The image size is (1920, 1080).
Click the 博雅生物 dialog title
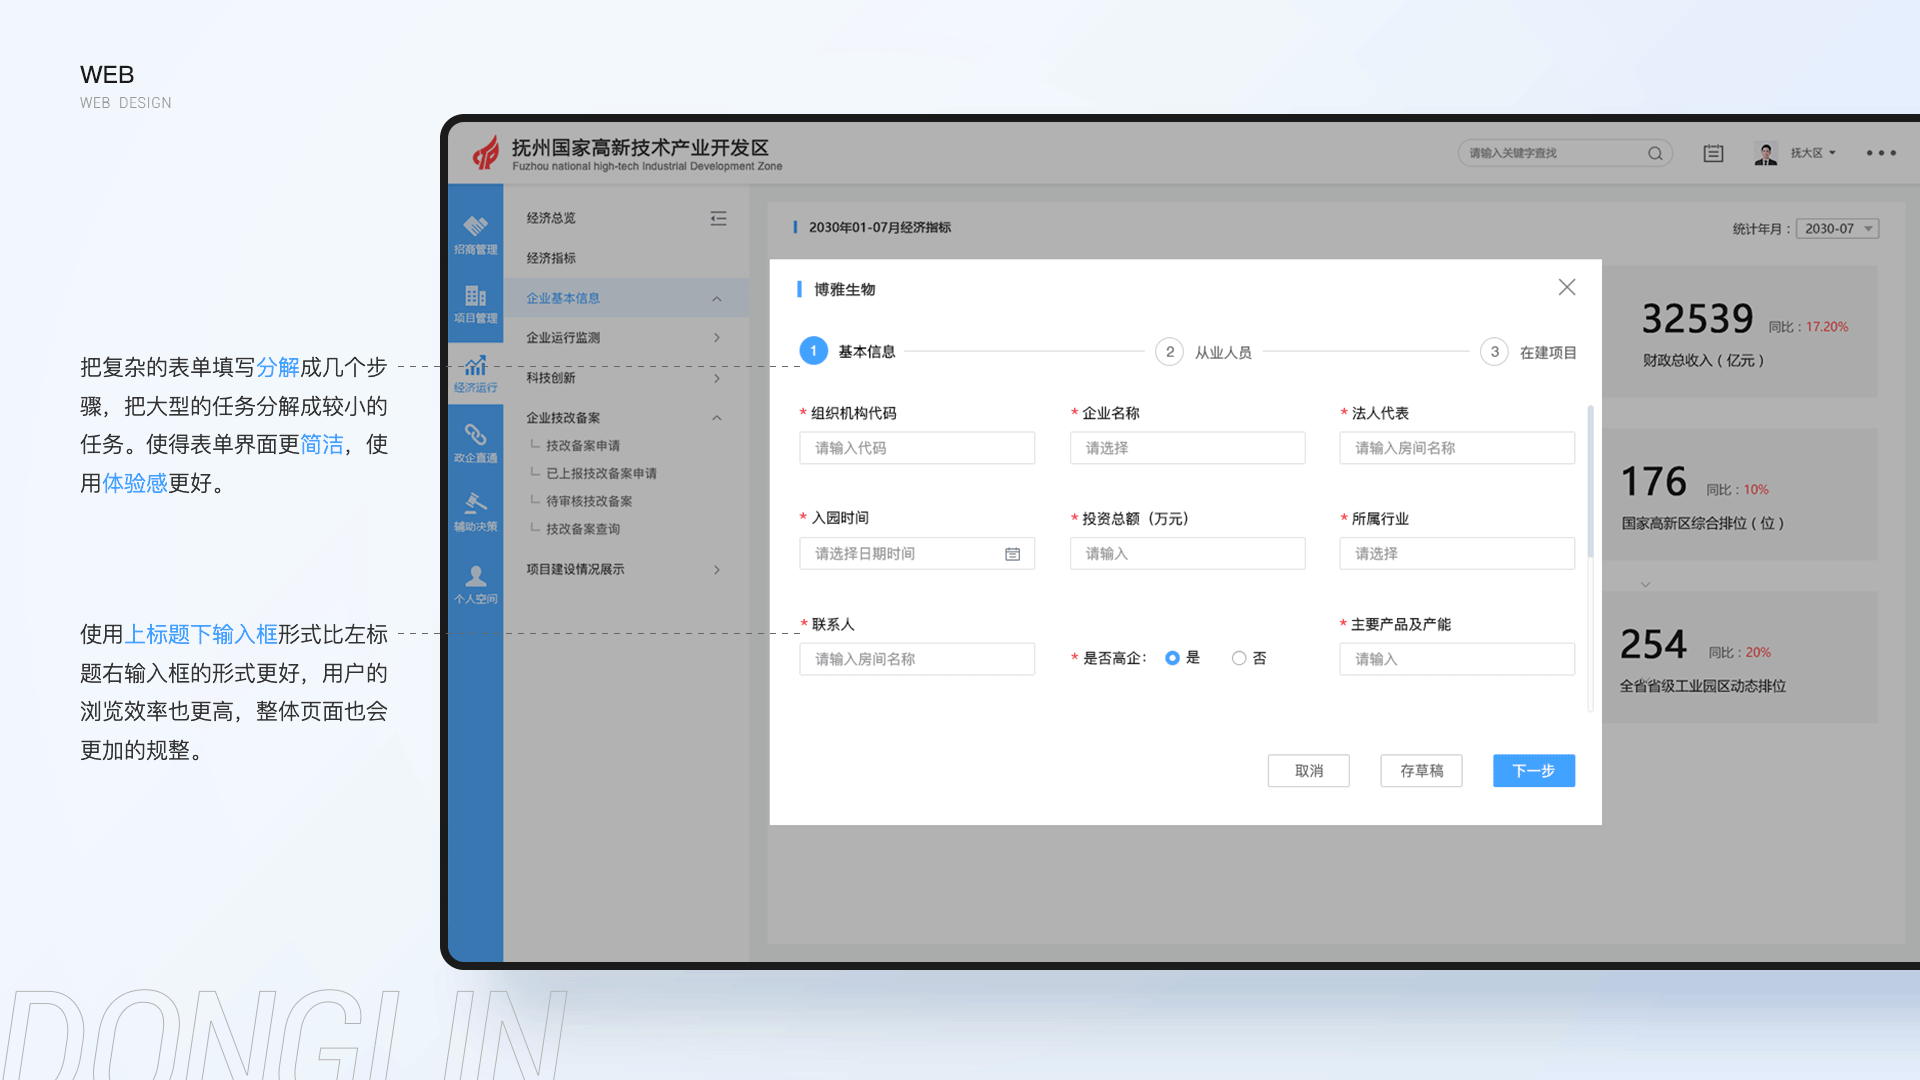pyautogui.click(x=844, y=289)
